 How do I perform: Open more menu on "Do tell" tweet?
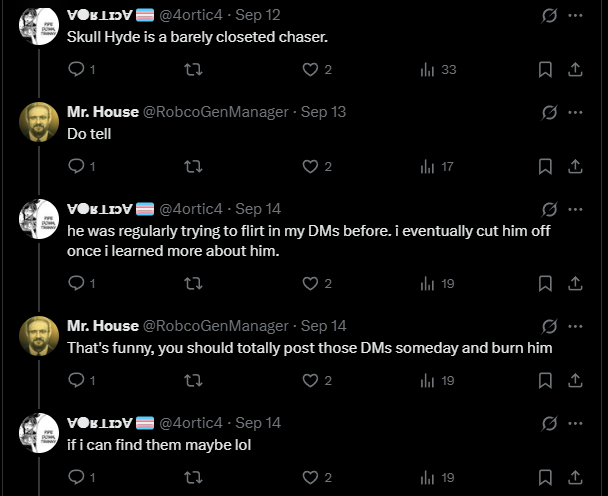pos(576,112)
